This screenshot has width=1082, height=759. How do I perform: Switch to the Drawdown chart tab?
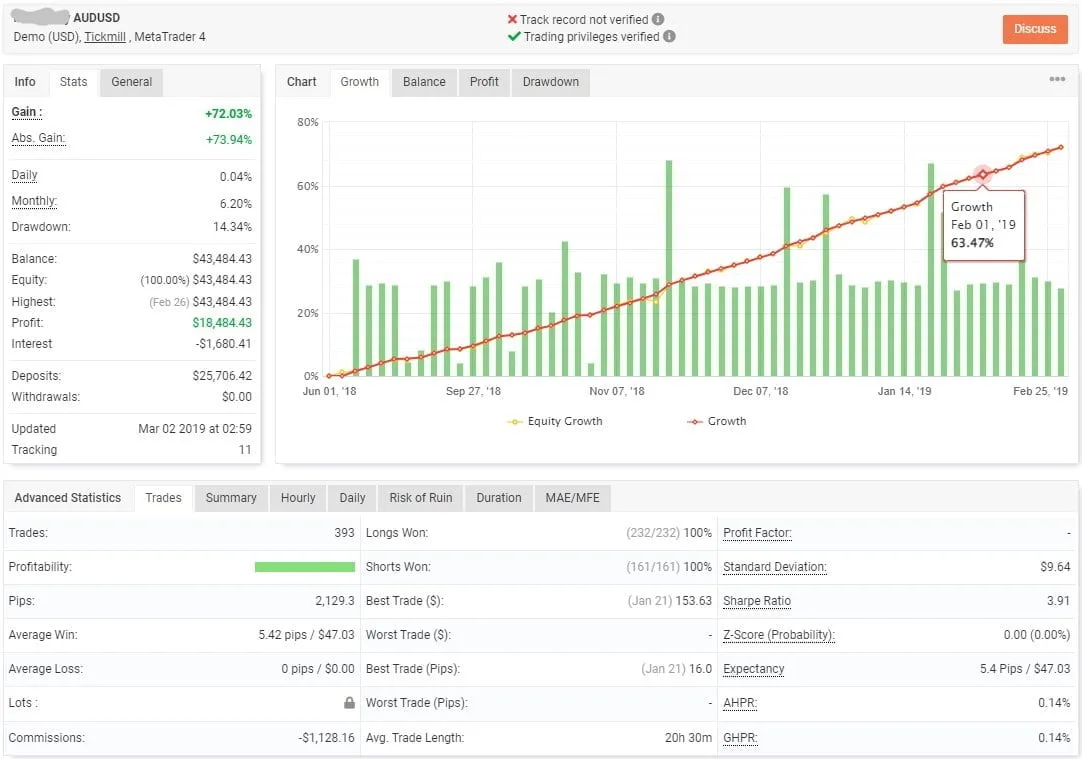[x=550, y=82]
